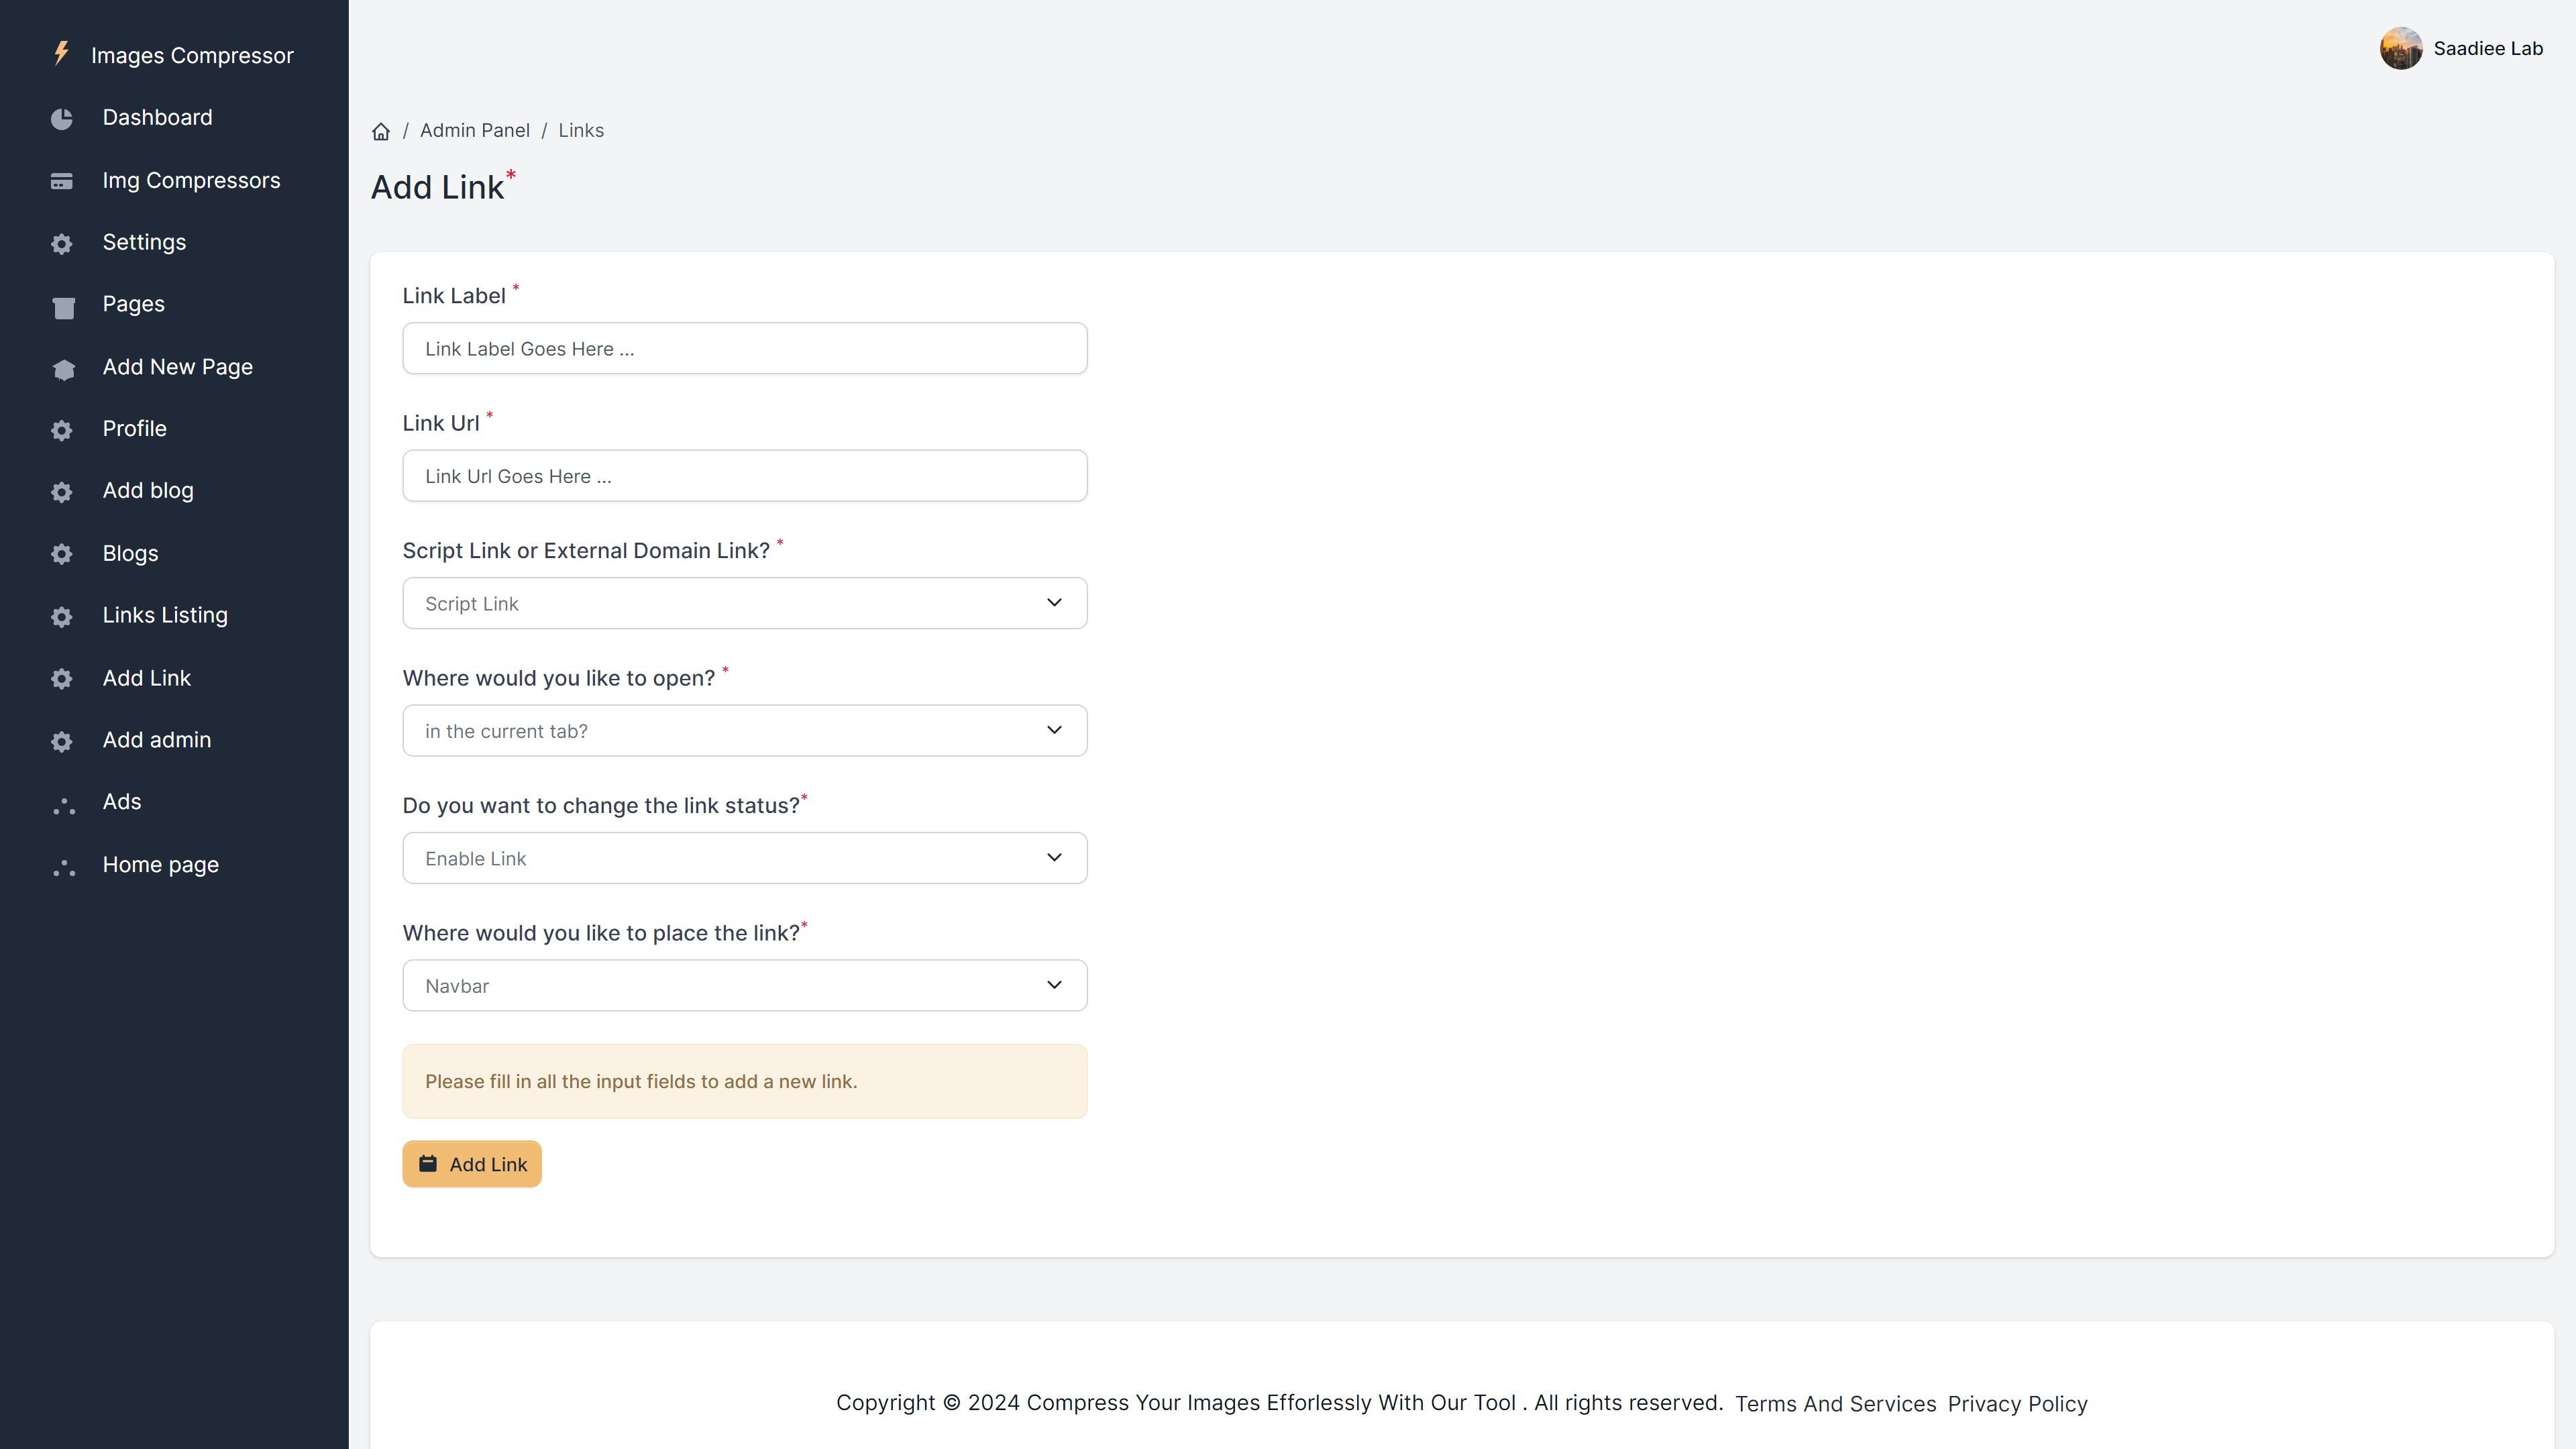This screenshot has height=1449, width=2576.
Task: Click the Link Label input field
Action: (x=744, y=349)
